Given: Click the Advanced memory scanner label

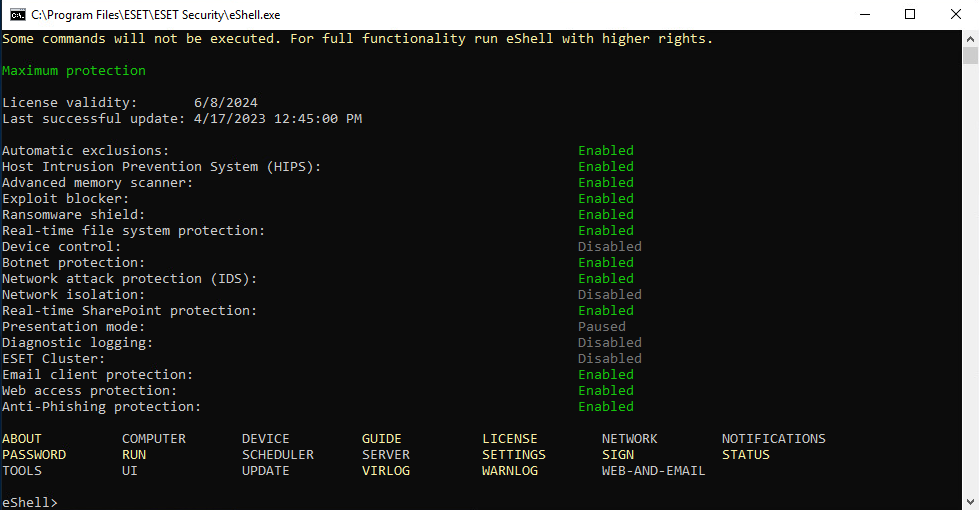Looking at the screenshot, I should (x=97, y=183).
